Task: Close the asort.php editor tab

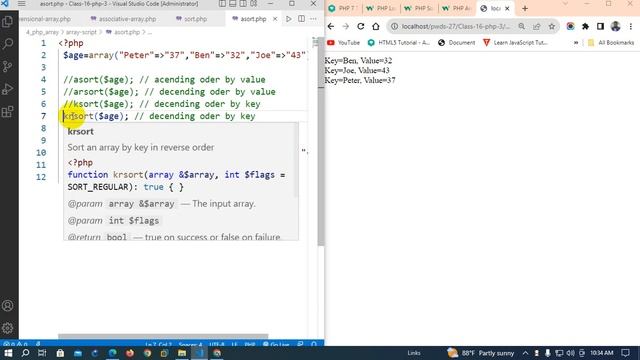Action: (275, 19)
